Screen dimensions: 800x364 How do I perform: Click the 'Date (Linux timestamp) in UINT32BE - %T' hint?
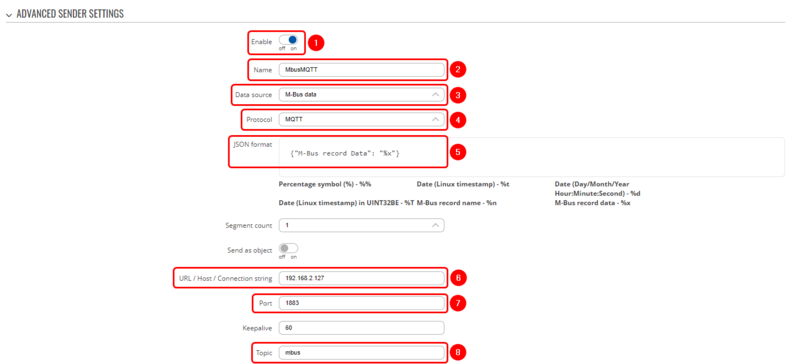pyautogui.click(x=346, y=203)
